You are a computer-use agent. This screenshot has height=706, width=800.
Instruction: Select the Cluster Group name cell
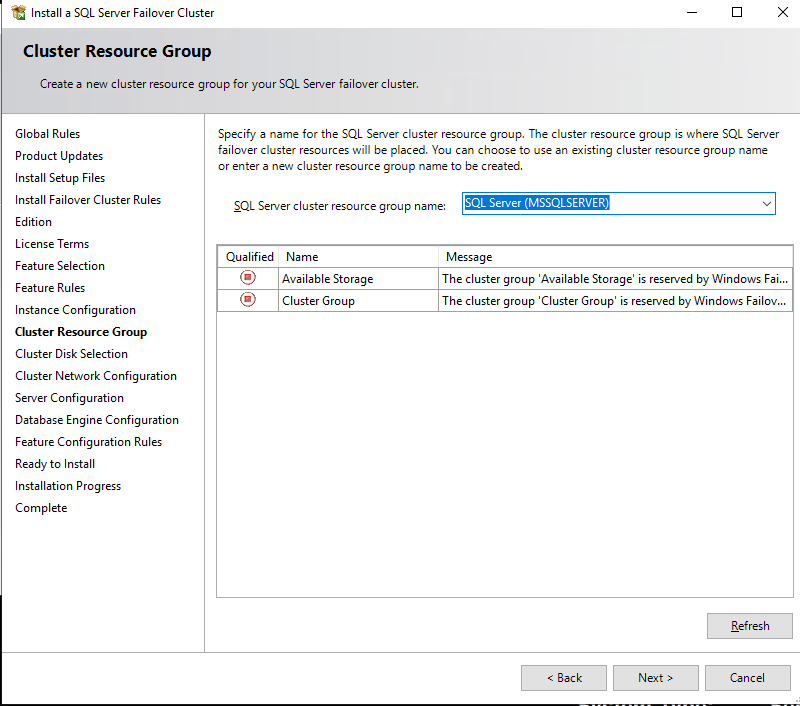coord(358,300)
